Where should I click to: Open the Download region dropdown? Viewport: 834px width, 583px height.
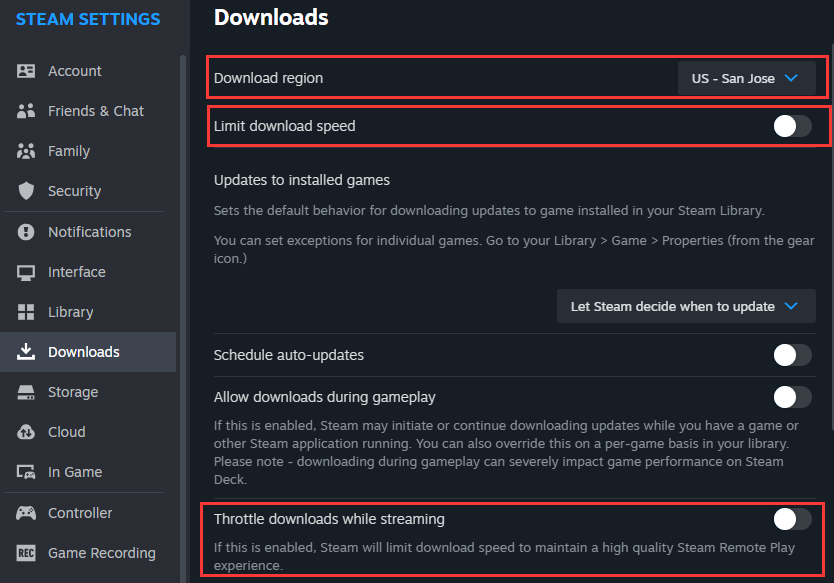(747, 77)
